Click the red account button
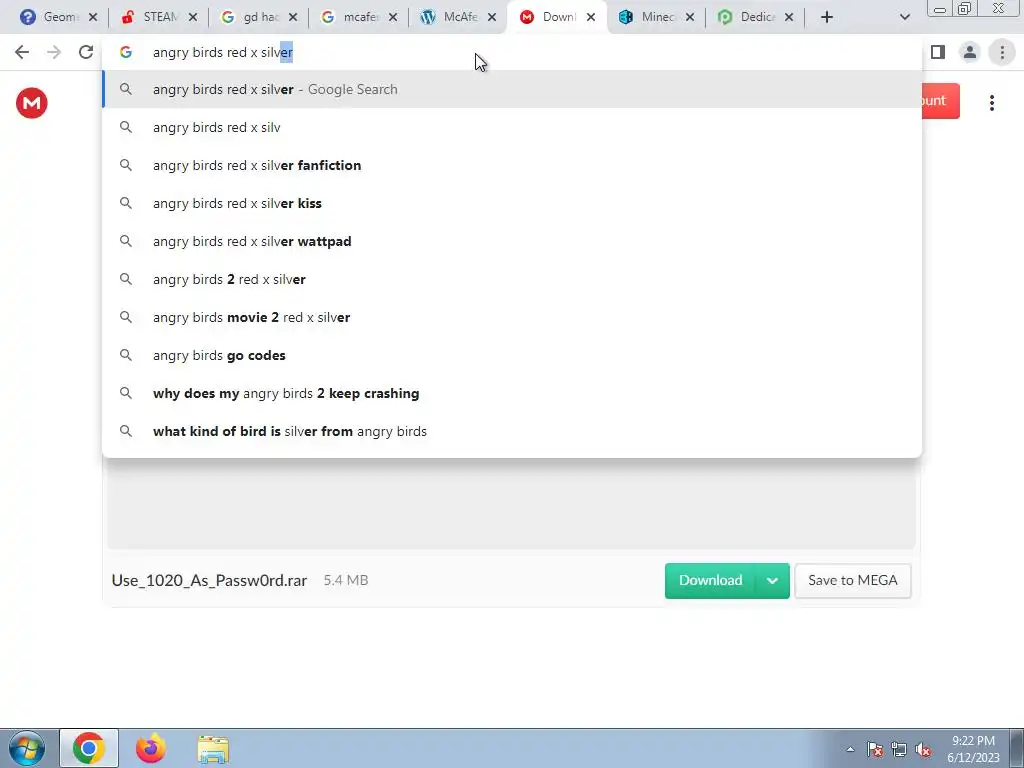The image size is (1024, 768). (940, 101)
